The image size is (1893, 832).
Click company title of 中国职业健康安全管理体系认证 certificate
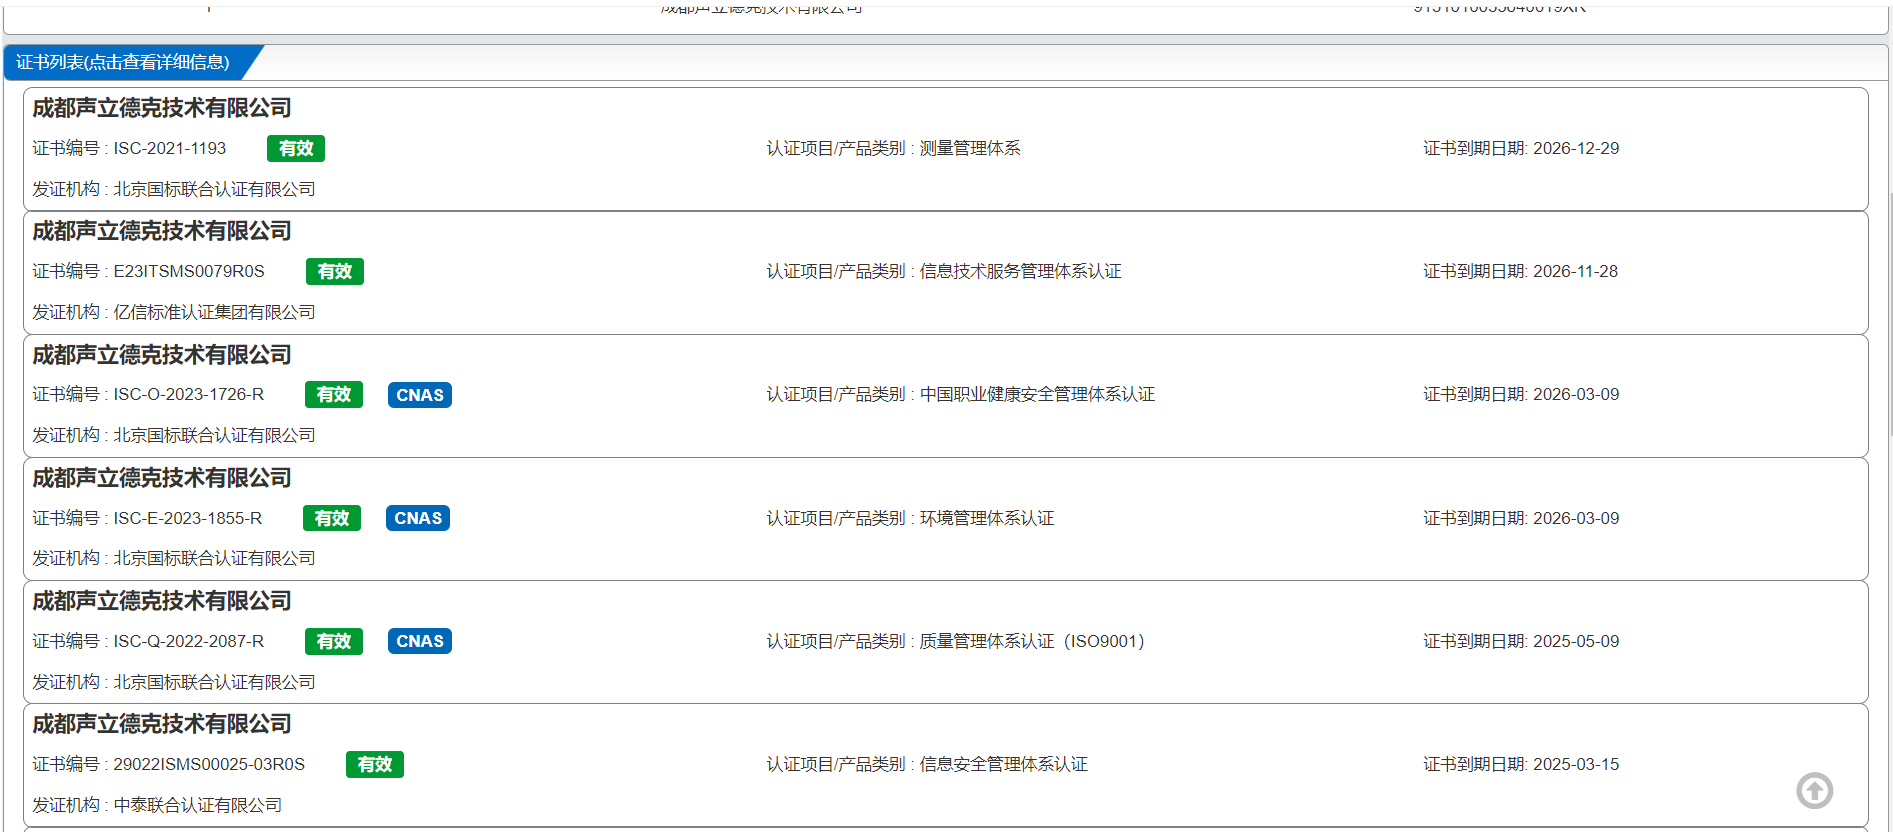point(162,355)
